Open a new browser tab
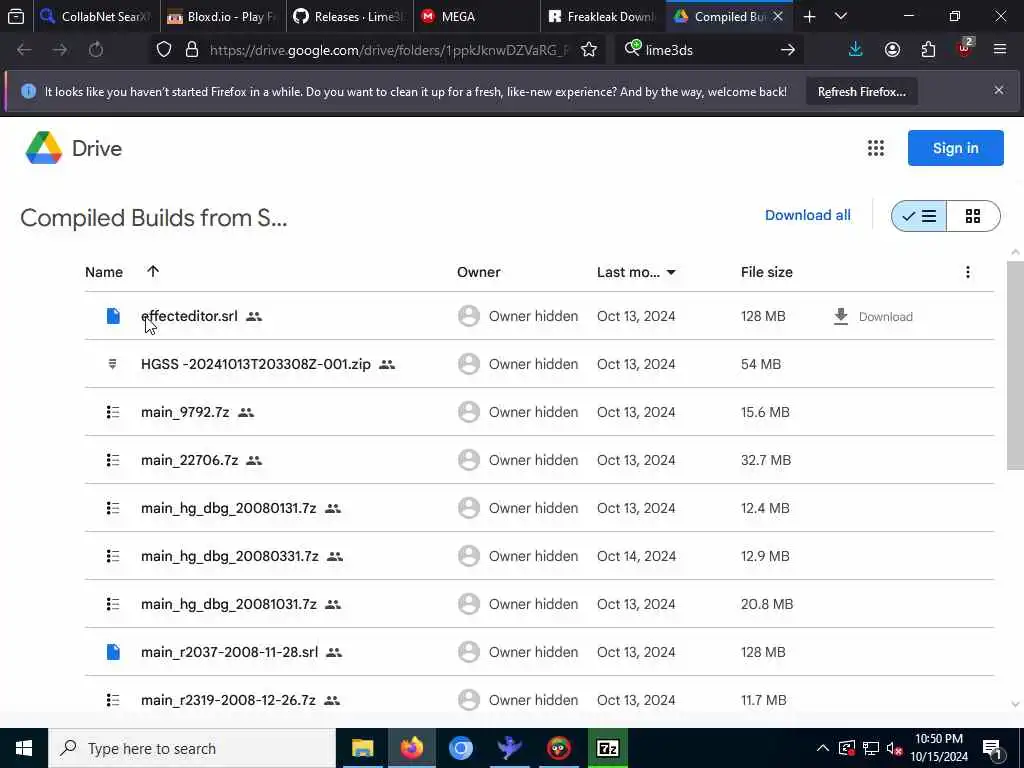This screenshot has height=768, width=1024. pos(809,16)
